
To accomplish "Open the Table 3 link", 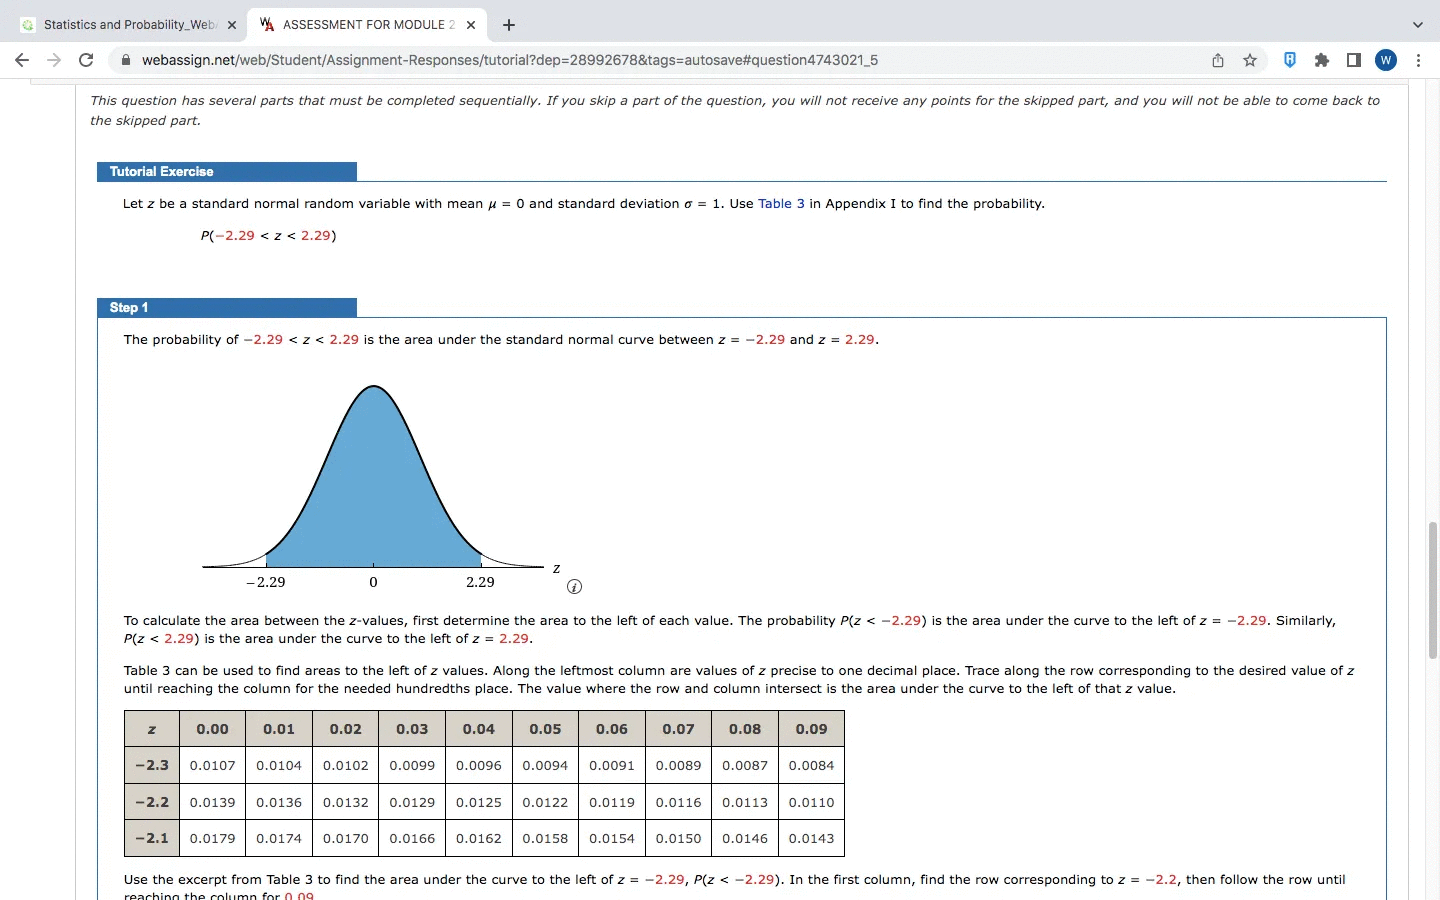I will click(782, 204).
